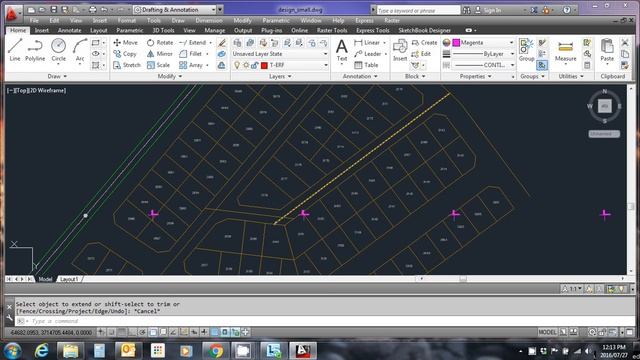Select the Text annotation tool
This screenshot has width=640, height=360.
pos(342,51)
